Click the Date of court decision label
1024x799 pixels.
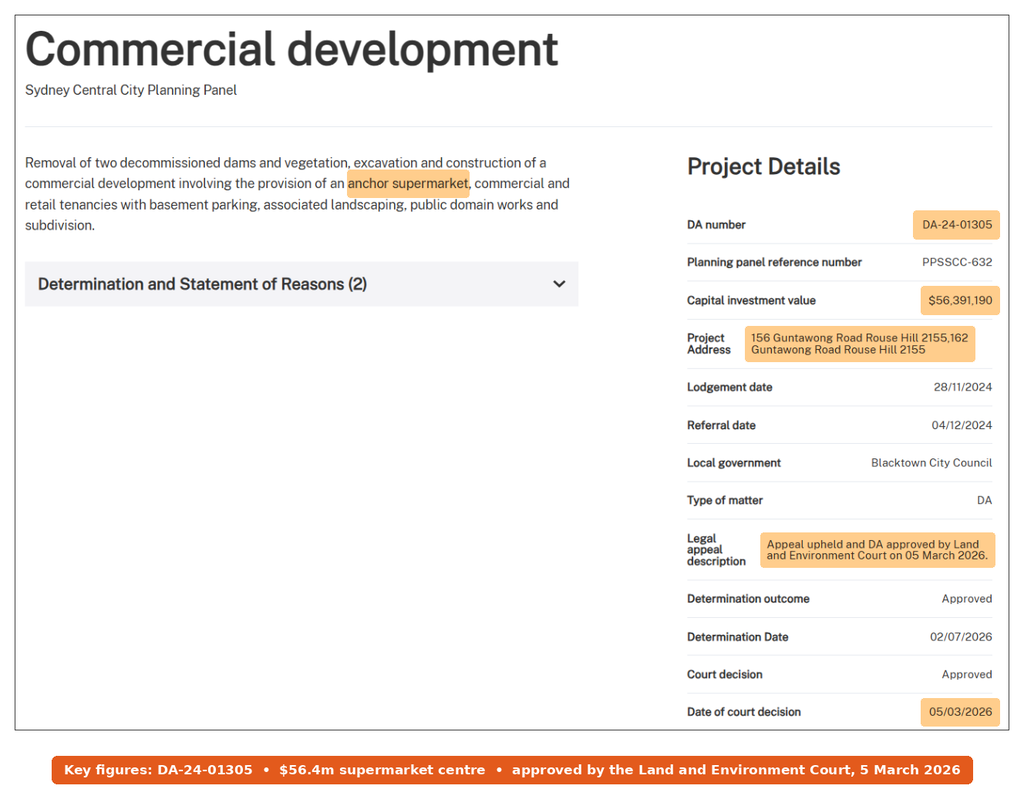pyautogui.click(x=743, y=712)
